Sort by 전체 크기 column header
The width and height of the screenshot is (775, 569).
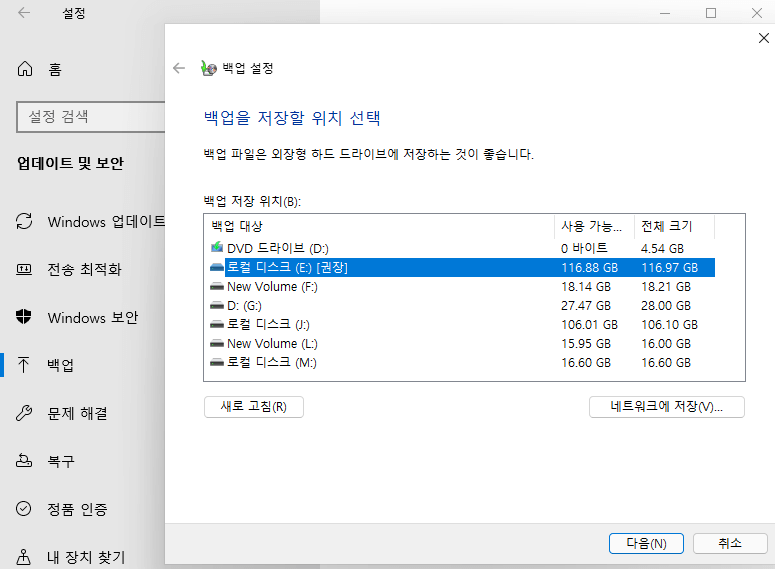(x=674, y=226)
